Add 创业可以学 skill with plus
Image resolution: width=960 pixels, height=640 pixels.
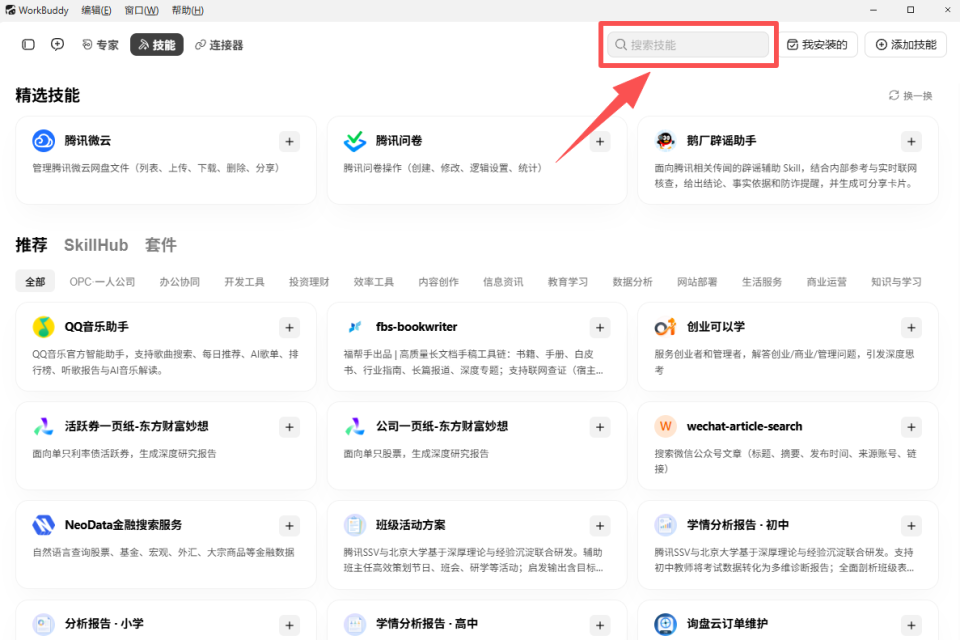912,328
